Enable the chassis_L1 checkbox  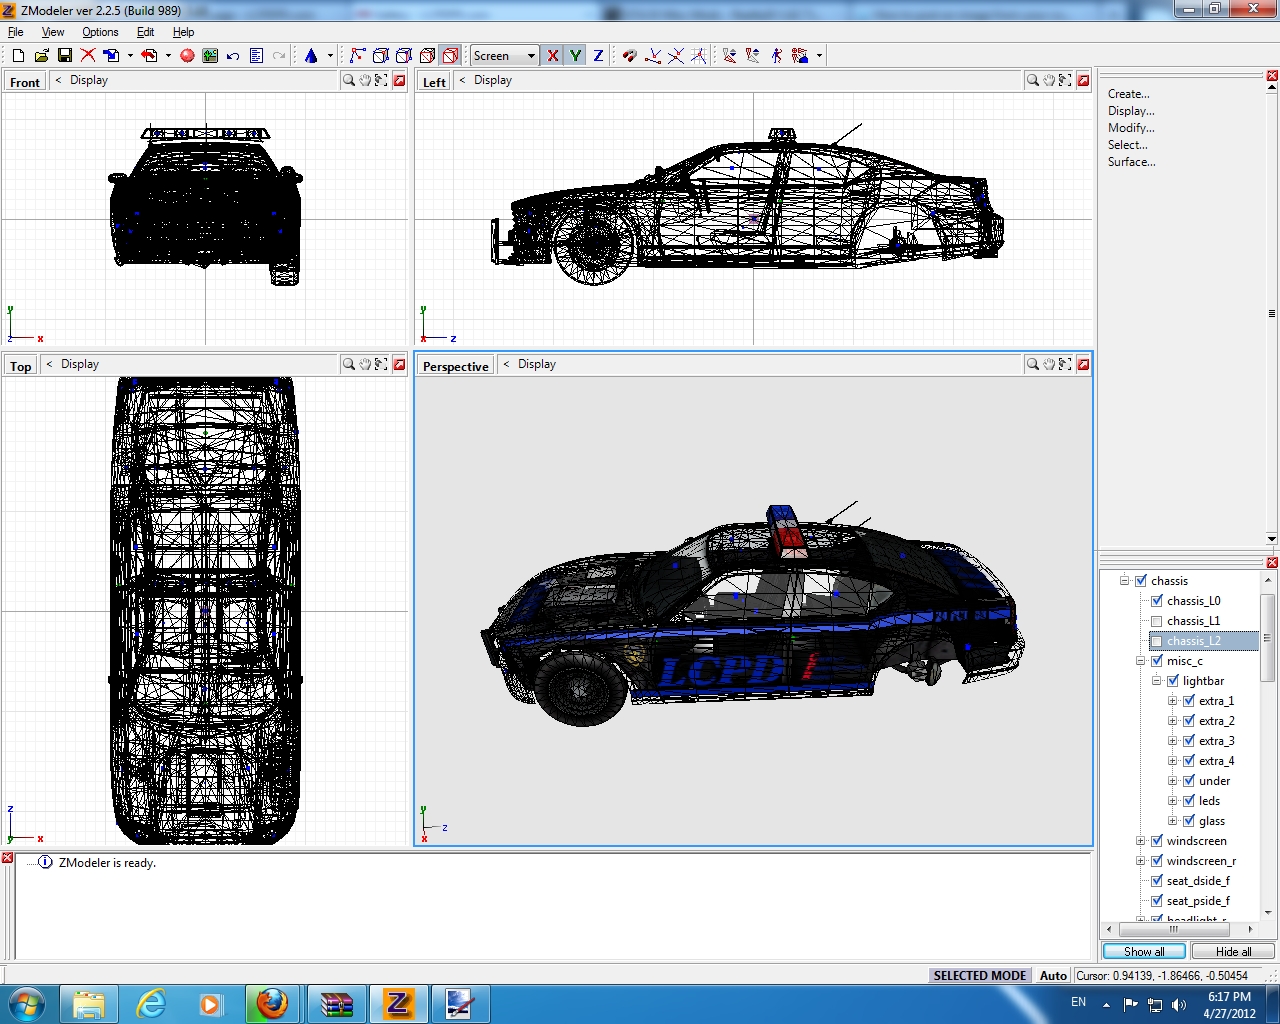1157,621
